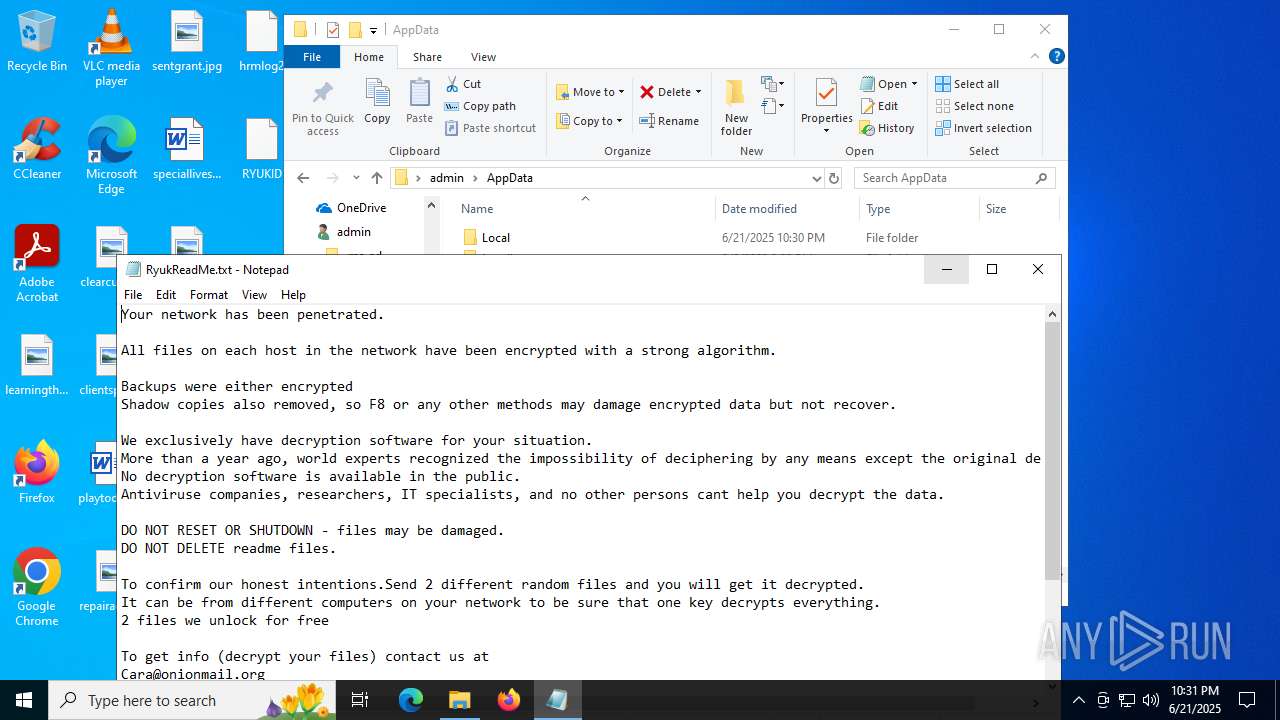Switch to the View ribbon tab

(483, 57)
